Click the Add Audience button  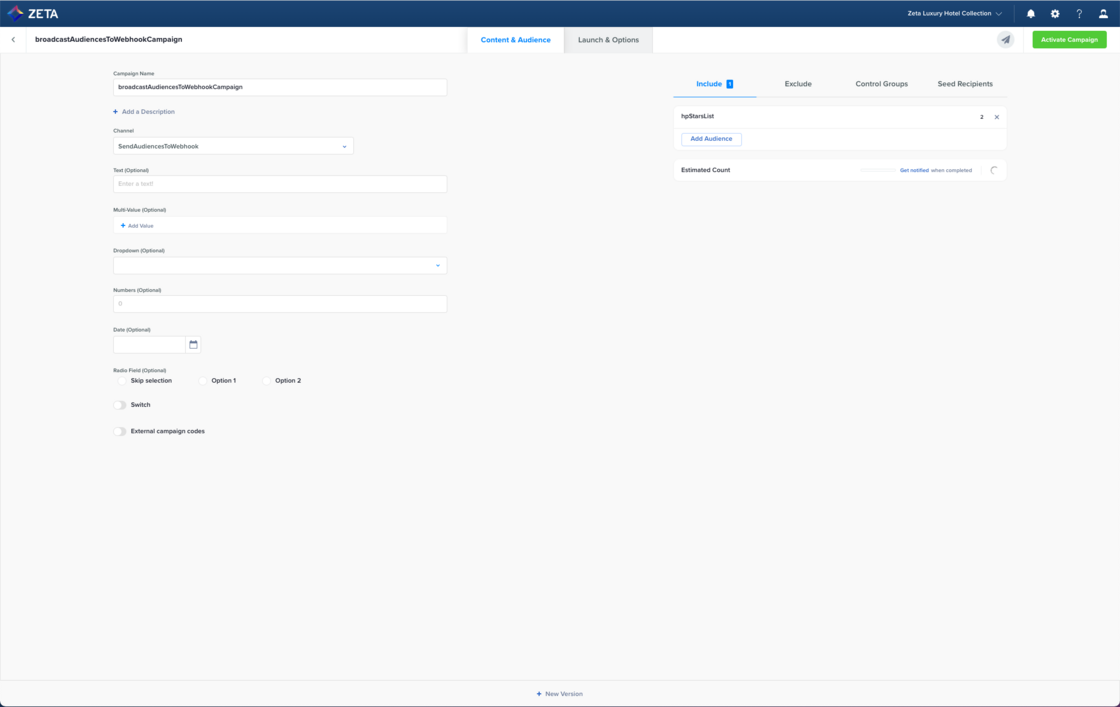(711, 139)
